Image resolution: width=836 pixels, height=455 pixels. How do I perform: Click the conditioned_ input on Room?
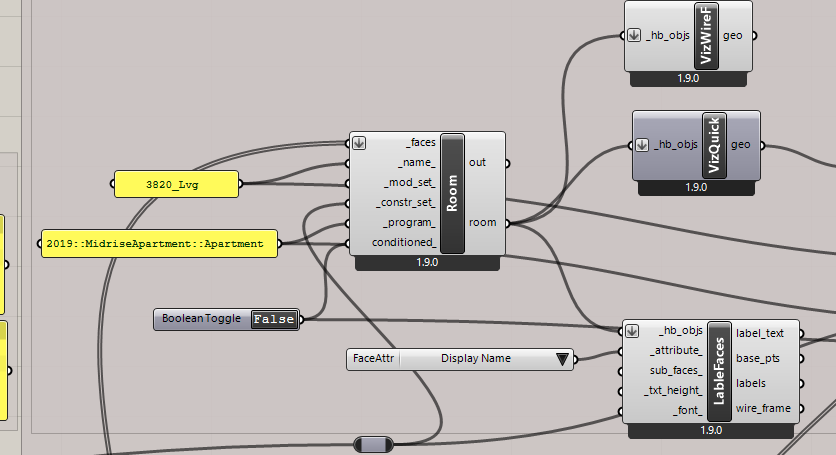click(x=403, y=243)
